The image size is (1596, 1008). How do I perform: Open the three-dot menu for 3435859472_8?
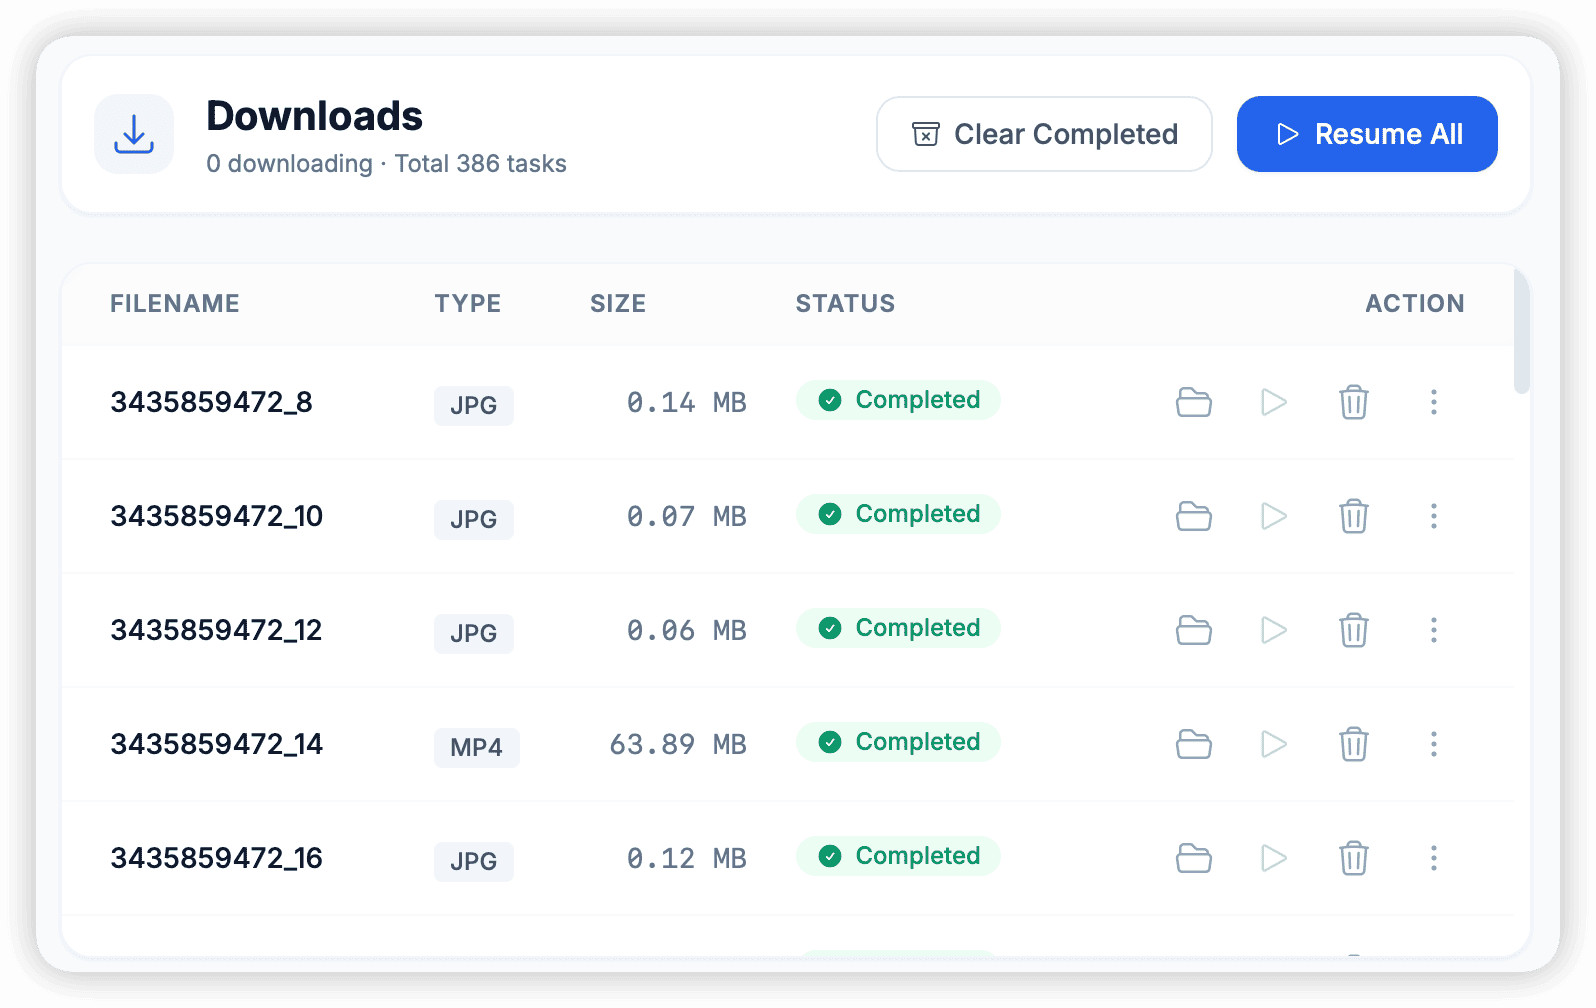pyautogui.click(x=1434, y=402)
